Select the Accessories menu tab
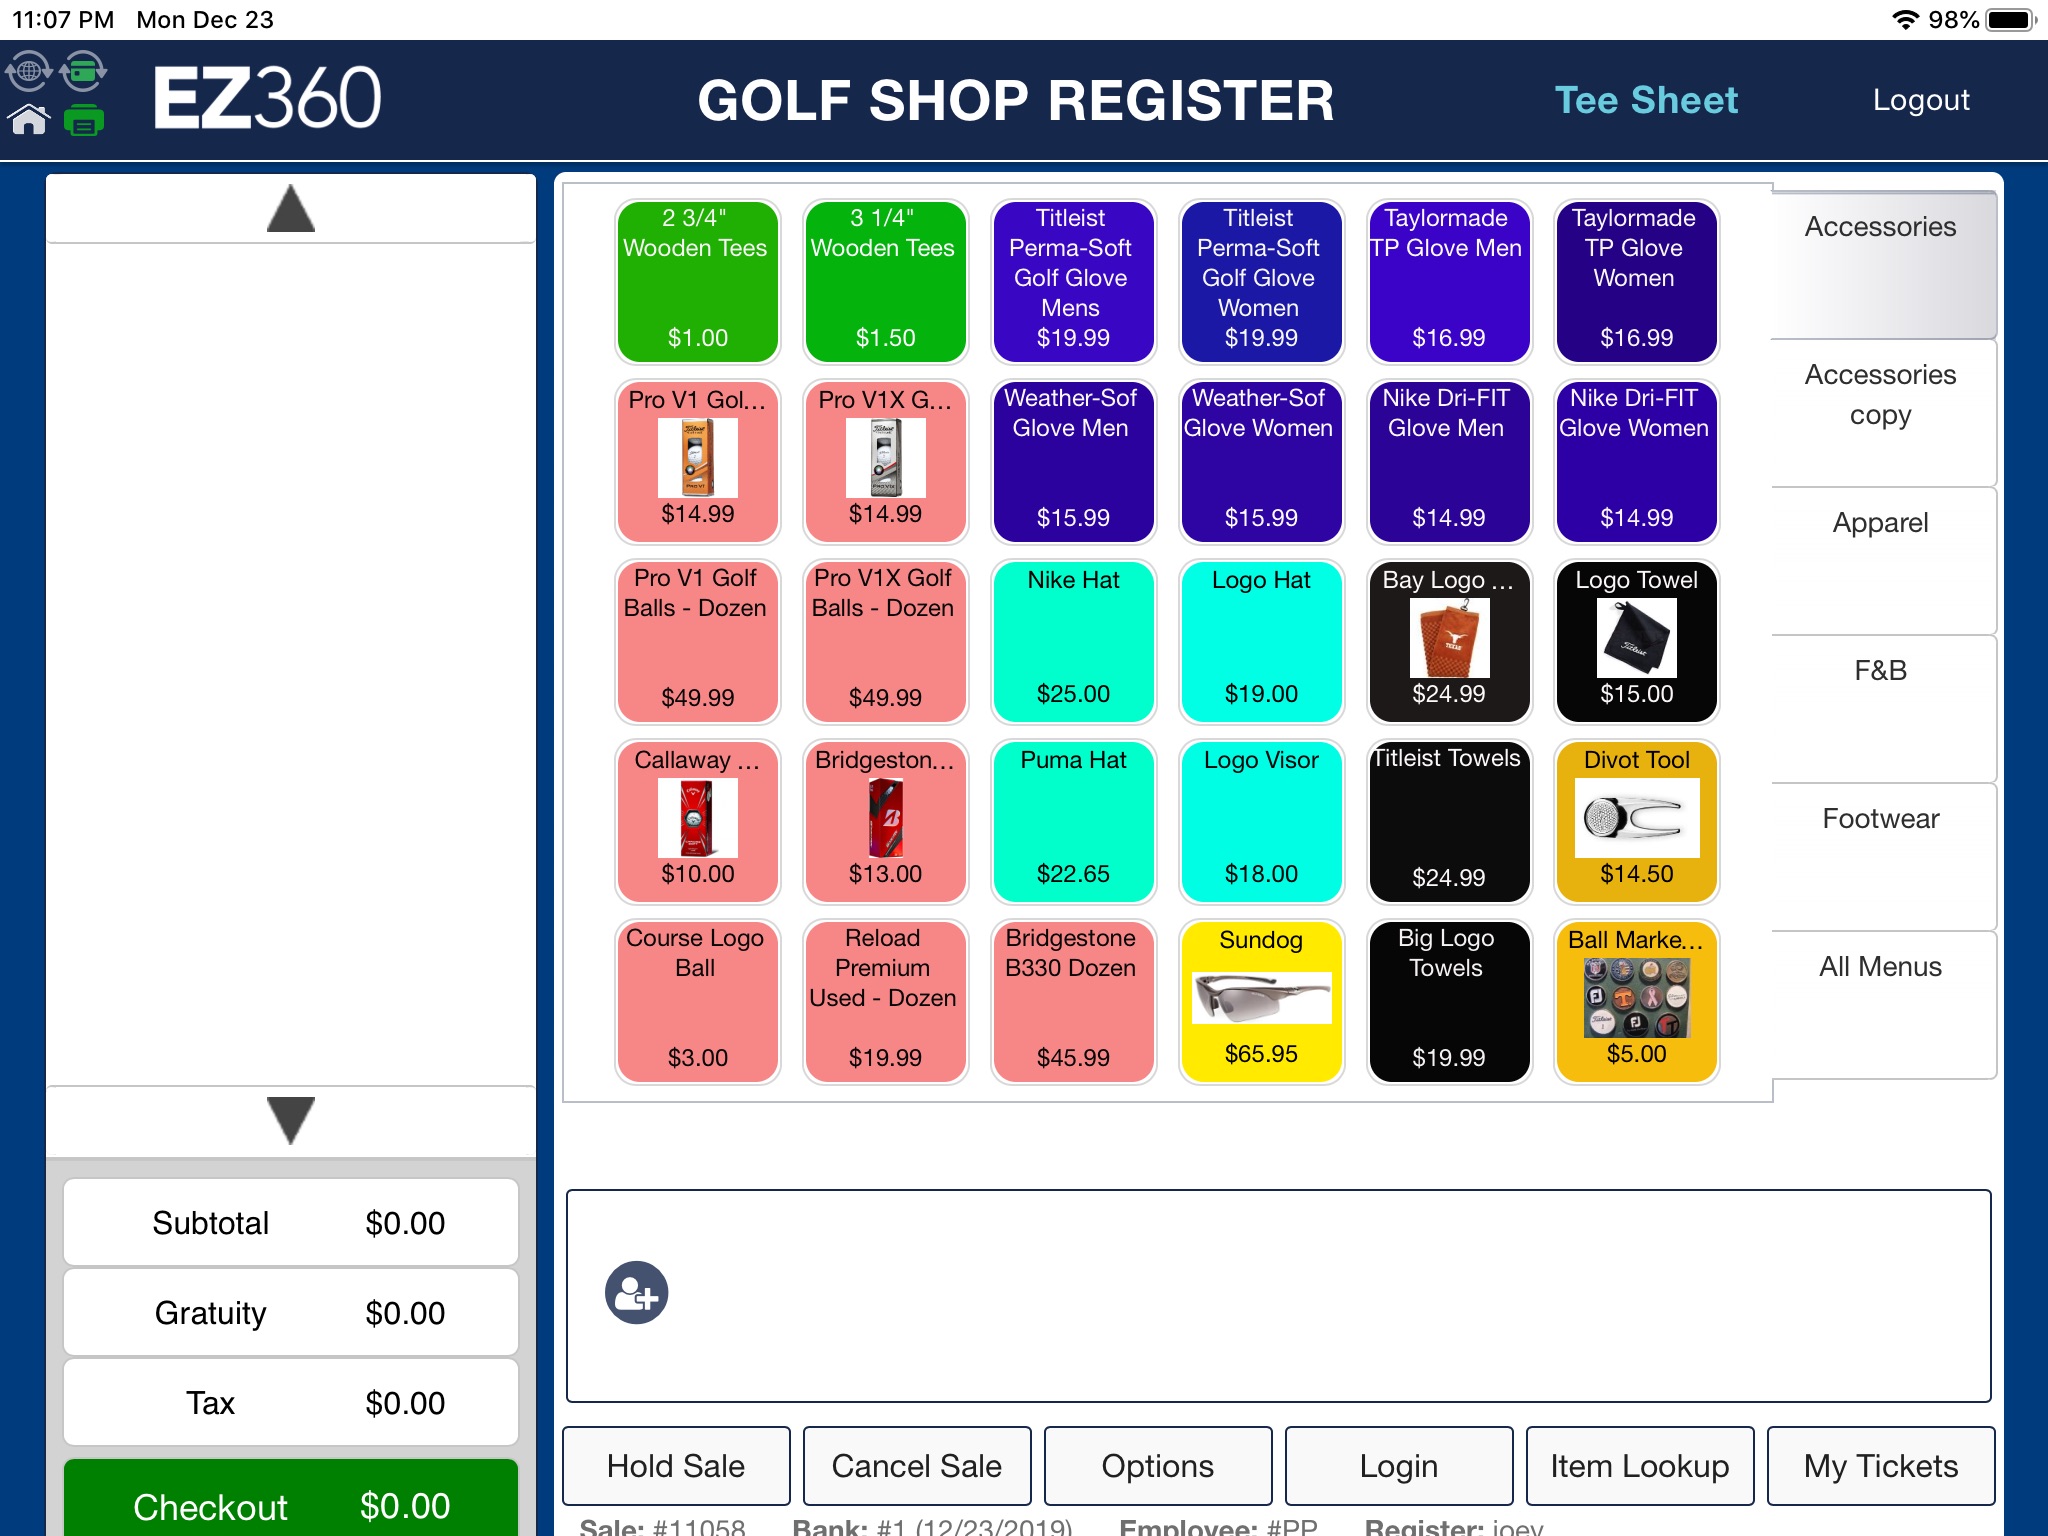This screenshot has height=1536, width=2048. (1882, 264)
